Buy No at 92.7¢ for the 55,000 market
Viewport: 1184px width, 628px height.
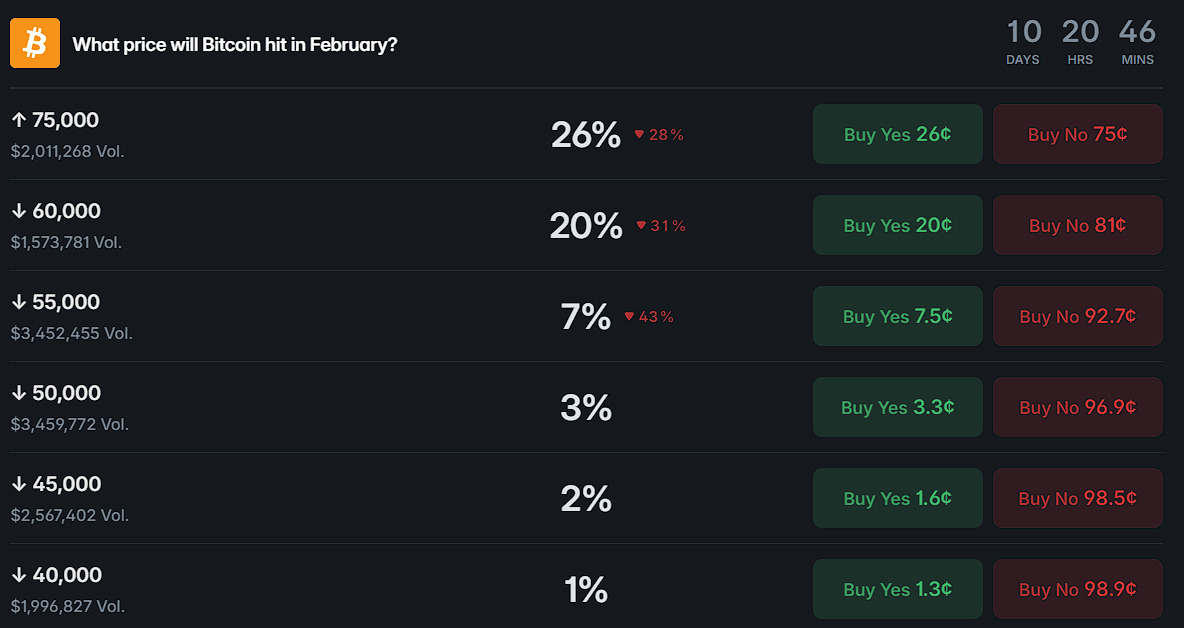pyautogui.click(x=1077, y=315)
